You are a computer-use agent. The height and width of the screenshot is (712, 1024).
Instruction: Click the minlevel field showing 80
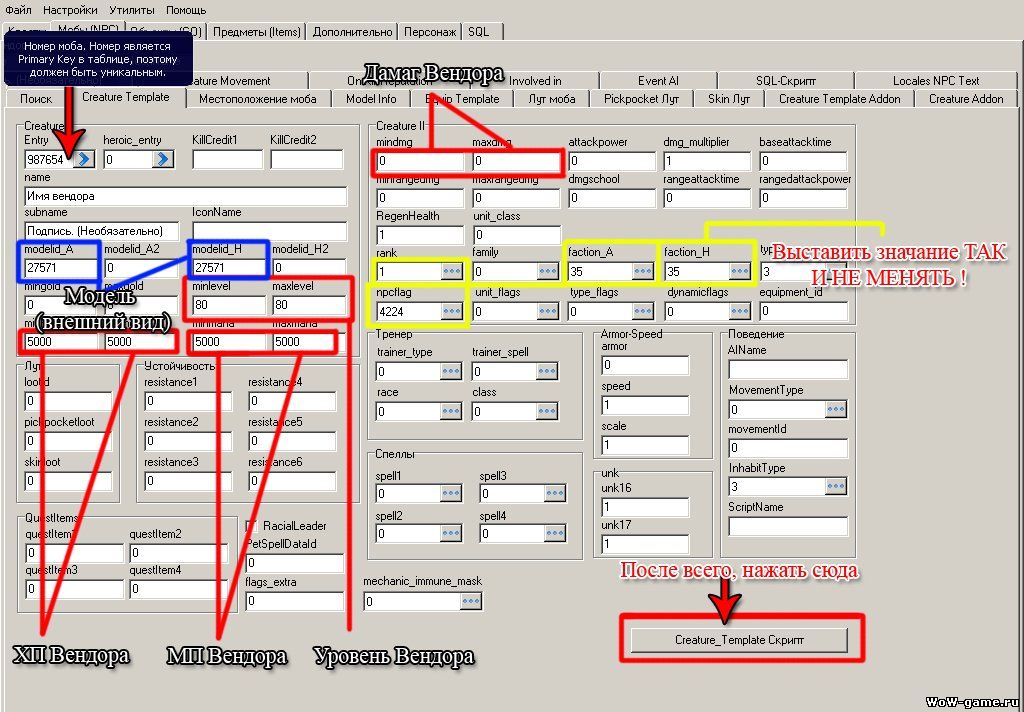click(229, 304)
